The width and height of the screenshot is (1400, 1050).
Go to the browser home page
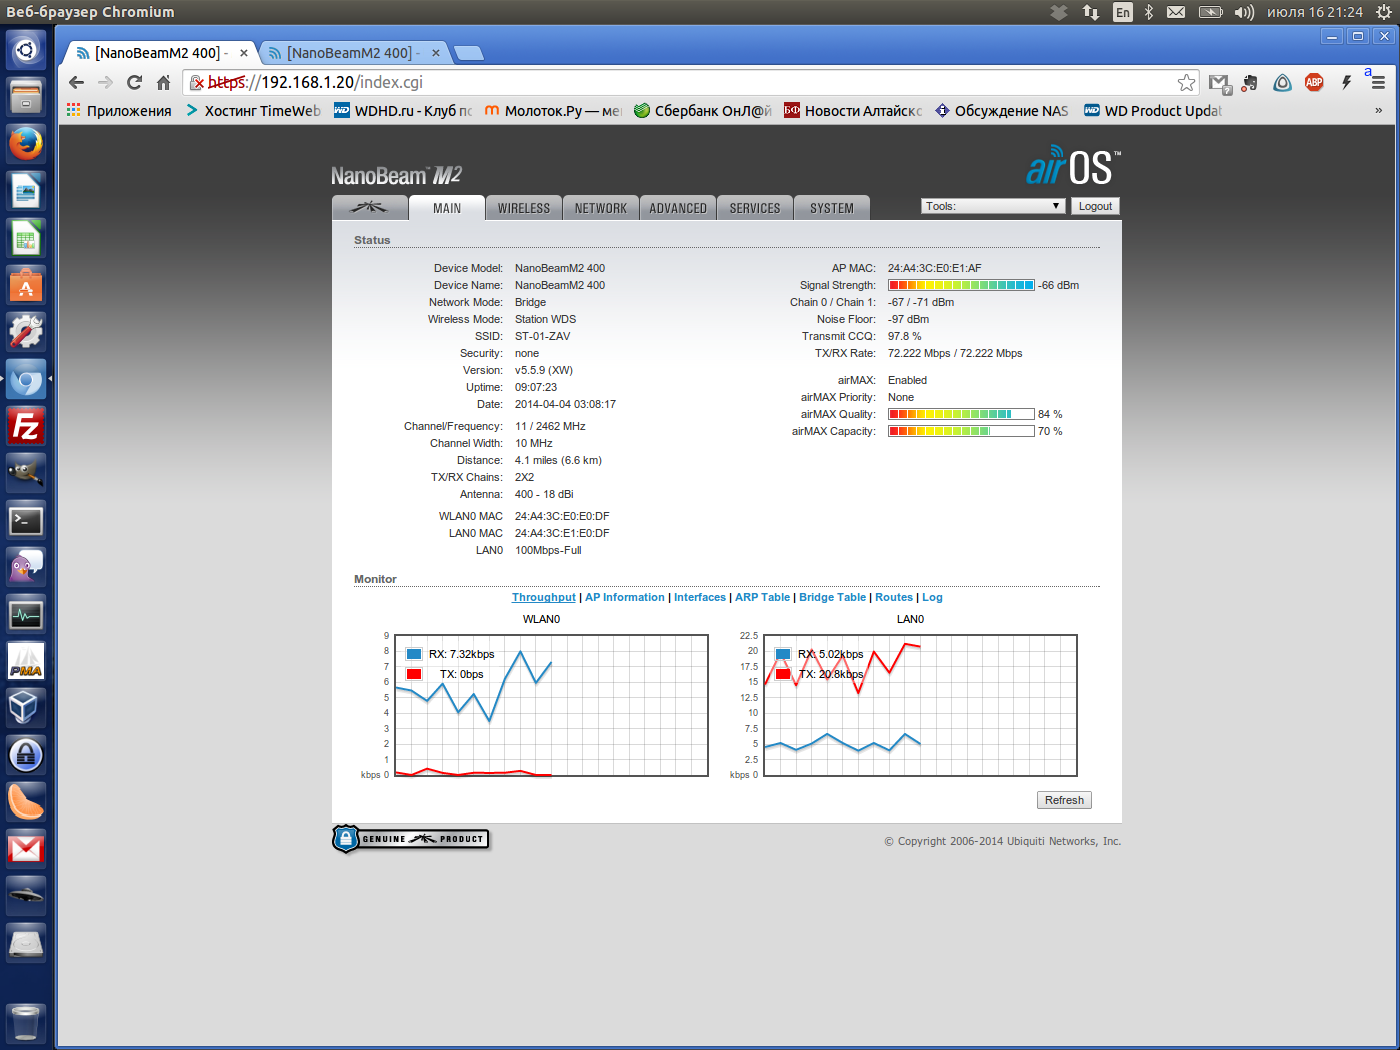(163, 83)
